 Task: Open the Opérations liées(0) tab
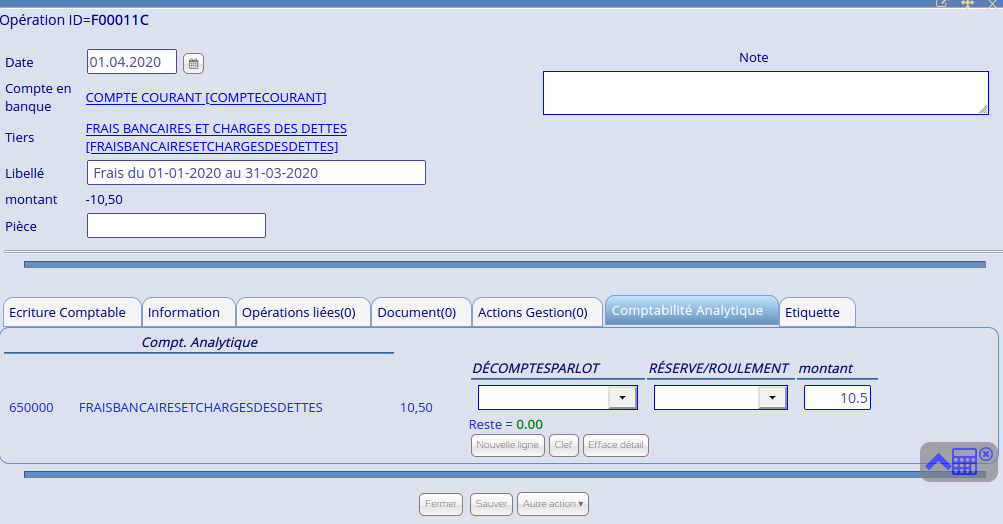299,312
